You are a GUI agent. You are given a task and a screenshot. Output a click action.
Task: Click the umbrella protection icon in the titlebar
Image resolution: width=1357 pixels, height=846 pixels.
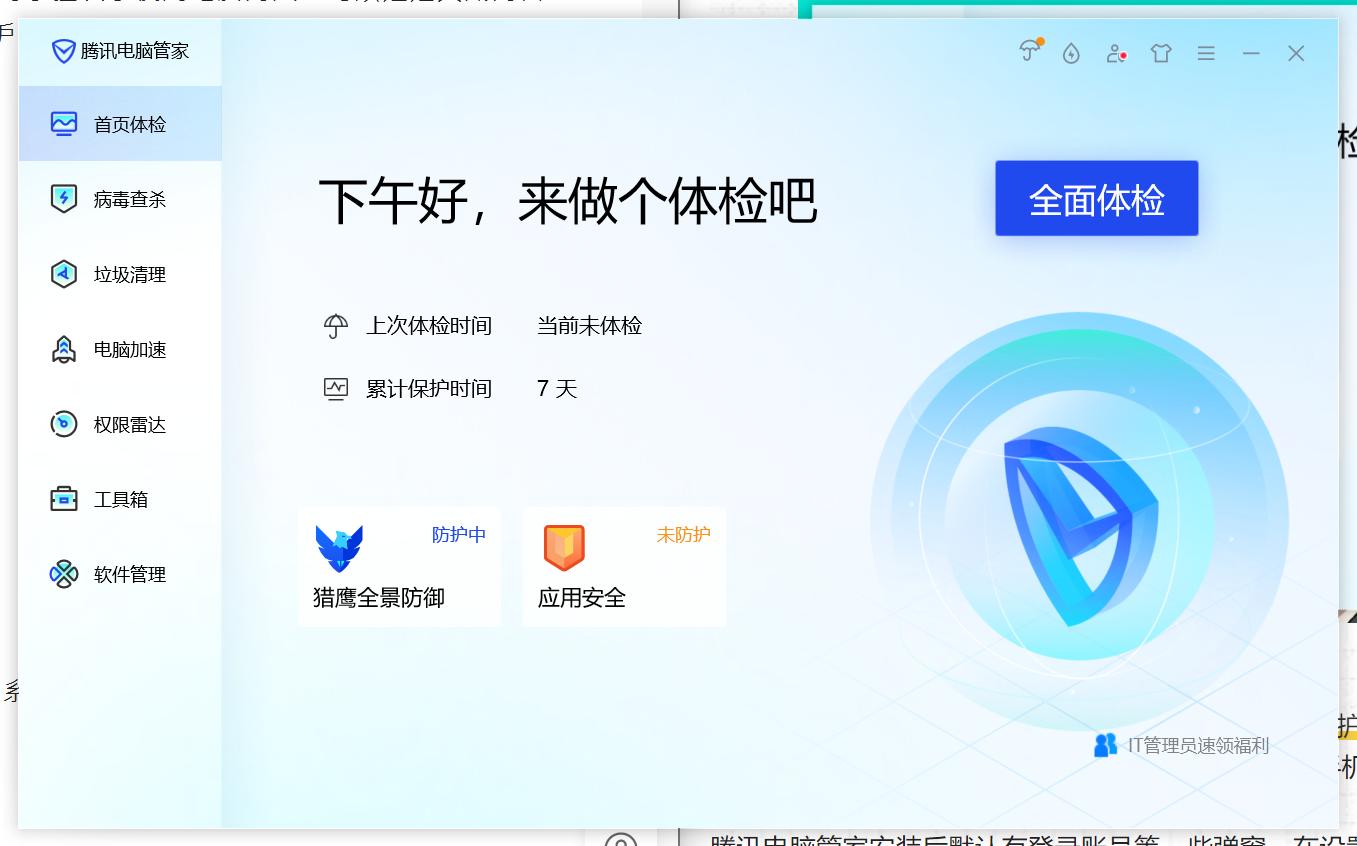point(1029,53)
